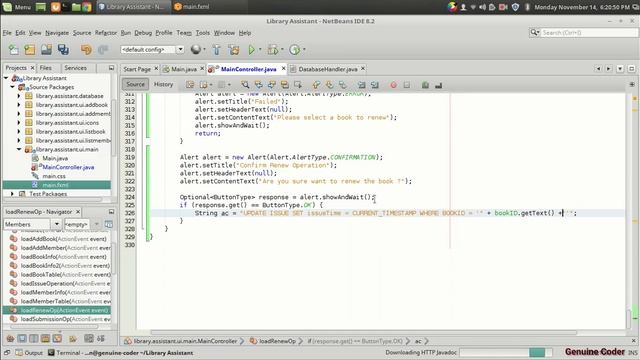Click the Find Selection magnifier icon in editor toolbar
The width and height of the screenshot is (640, 360).
(245, 85)
